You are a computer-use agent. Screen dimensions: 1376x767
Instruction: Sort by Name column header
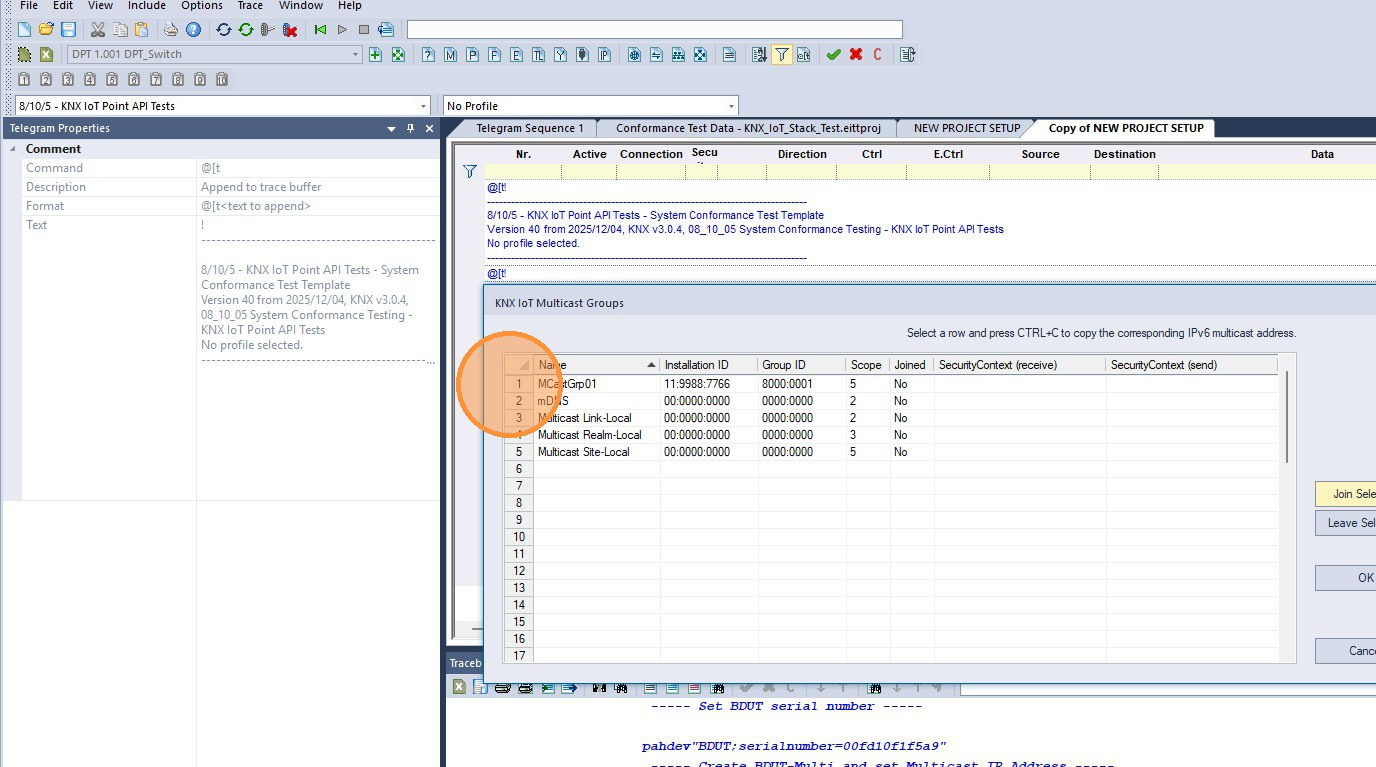[597, 365]
